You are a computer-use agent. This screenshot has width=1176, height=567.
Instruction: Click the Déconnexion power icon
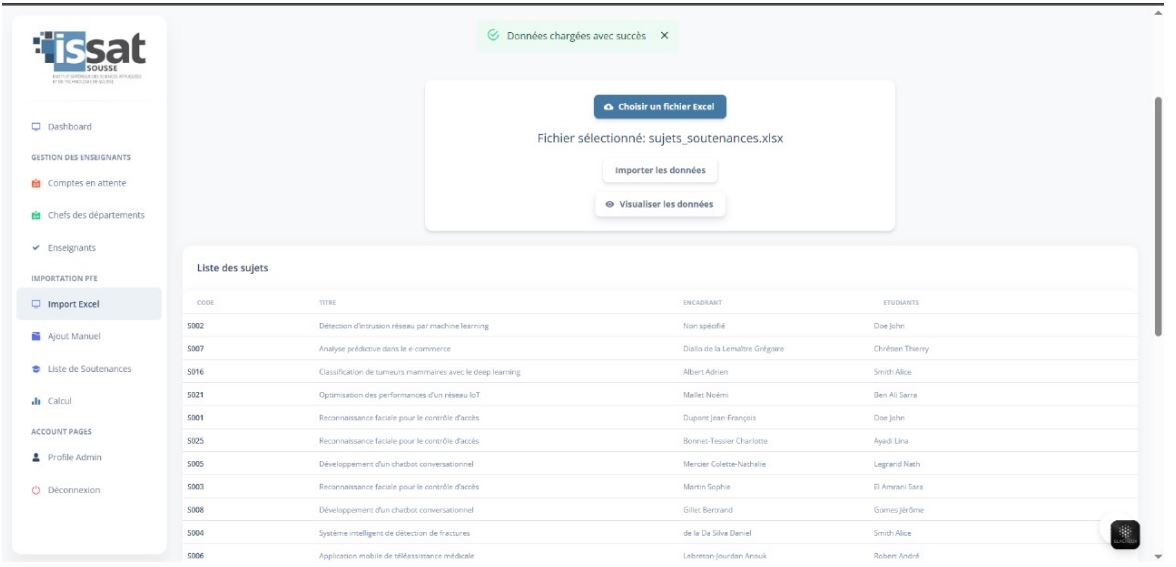click(37, 490)
